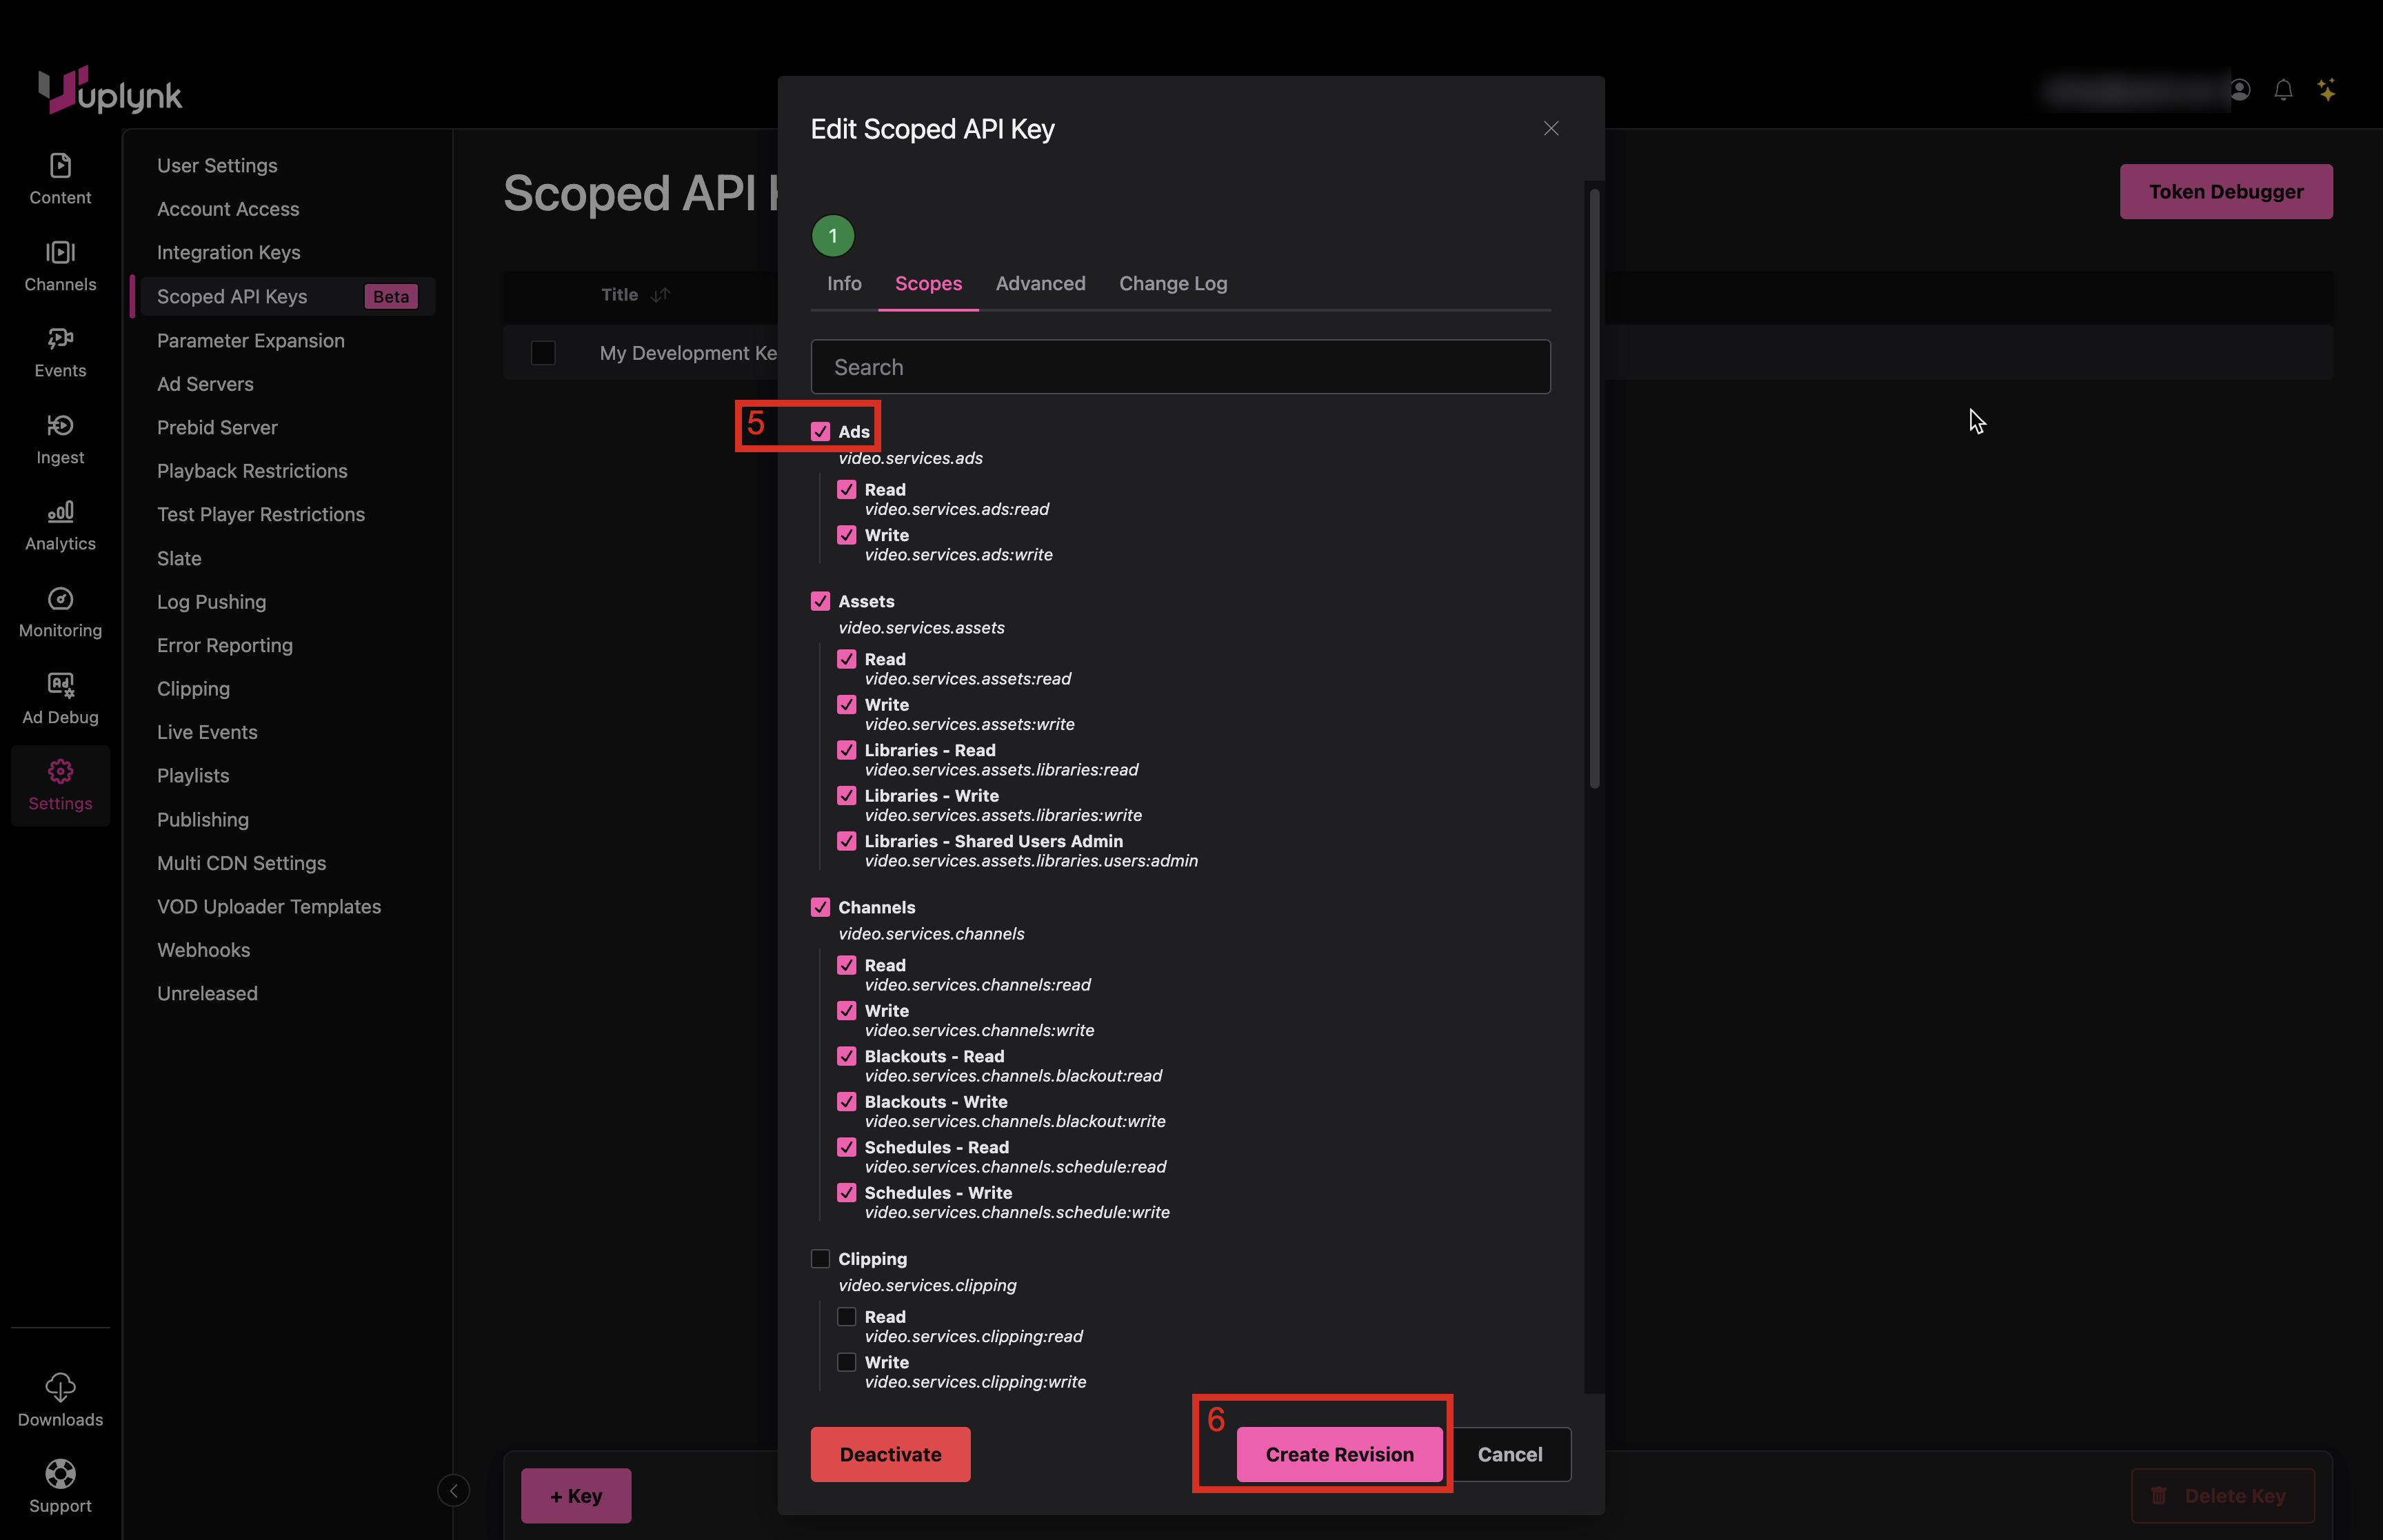
Task: Uncheck the Ads scope checkbox
Action: click(x=820, y=432)
